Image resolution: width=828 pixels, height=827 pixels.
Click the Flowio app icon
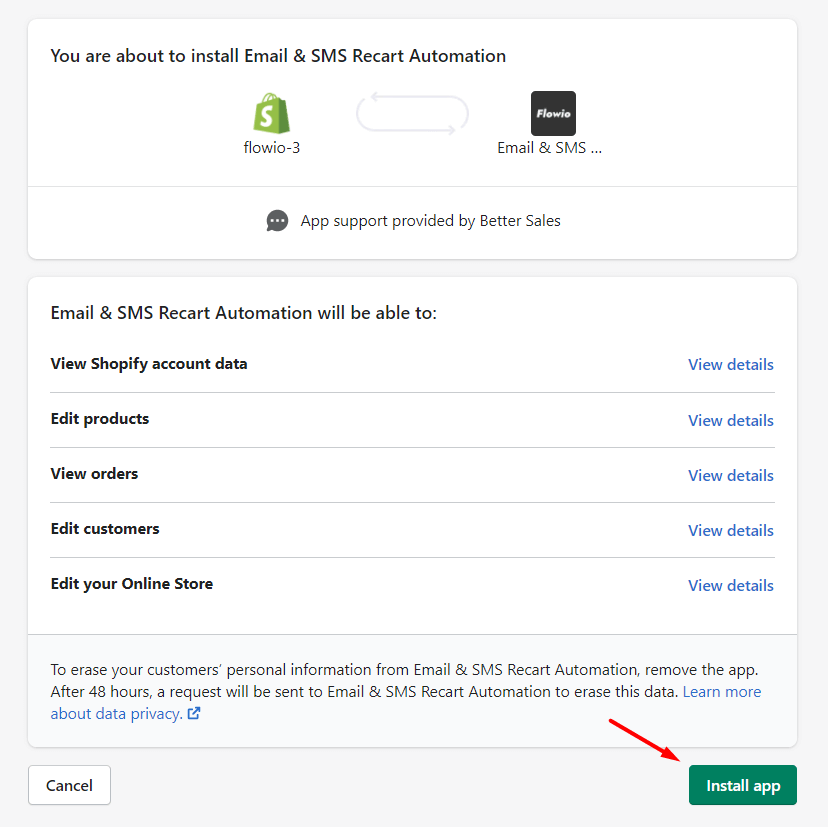(553, 114)
